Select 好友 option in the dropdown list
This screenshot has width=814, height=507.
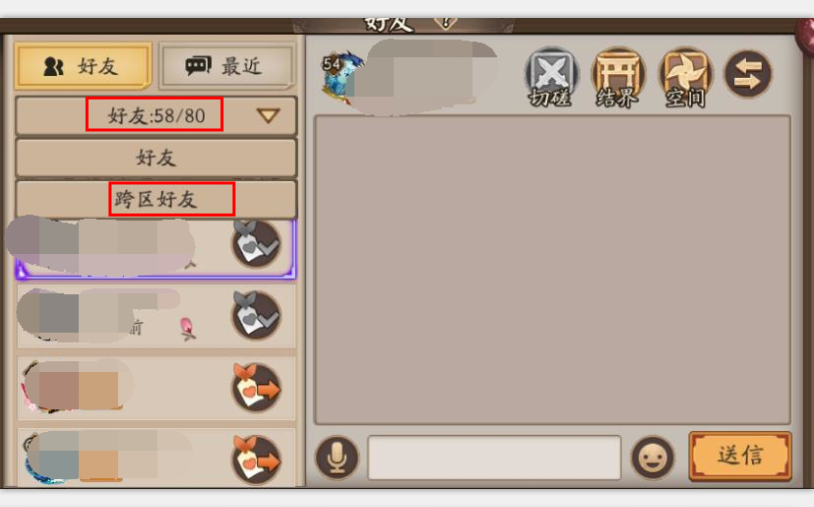coord(156,157)
